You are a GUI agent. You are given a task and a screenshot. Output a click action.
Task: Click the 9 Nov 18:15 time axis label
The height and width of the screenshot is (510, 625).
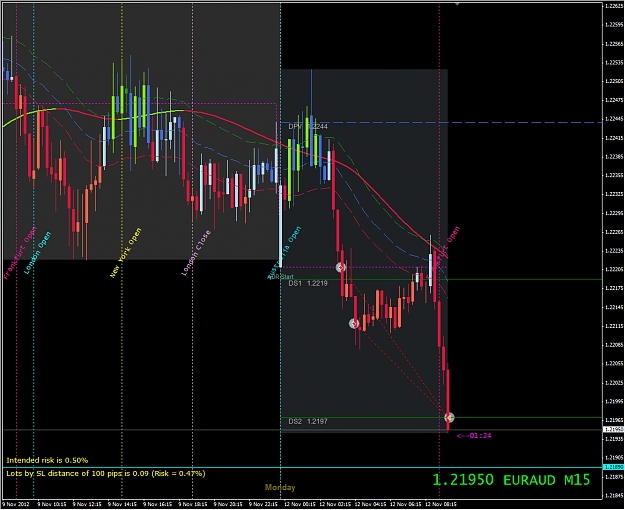tap(193, 504)
